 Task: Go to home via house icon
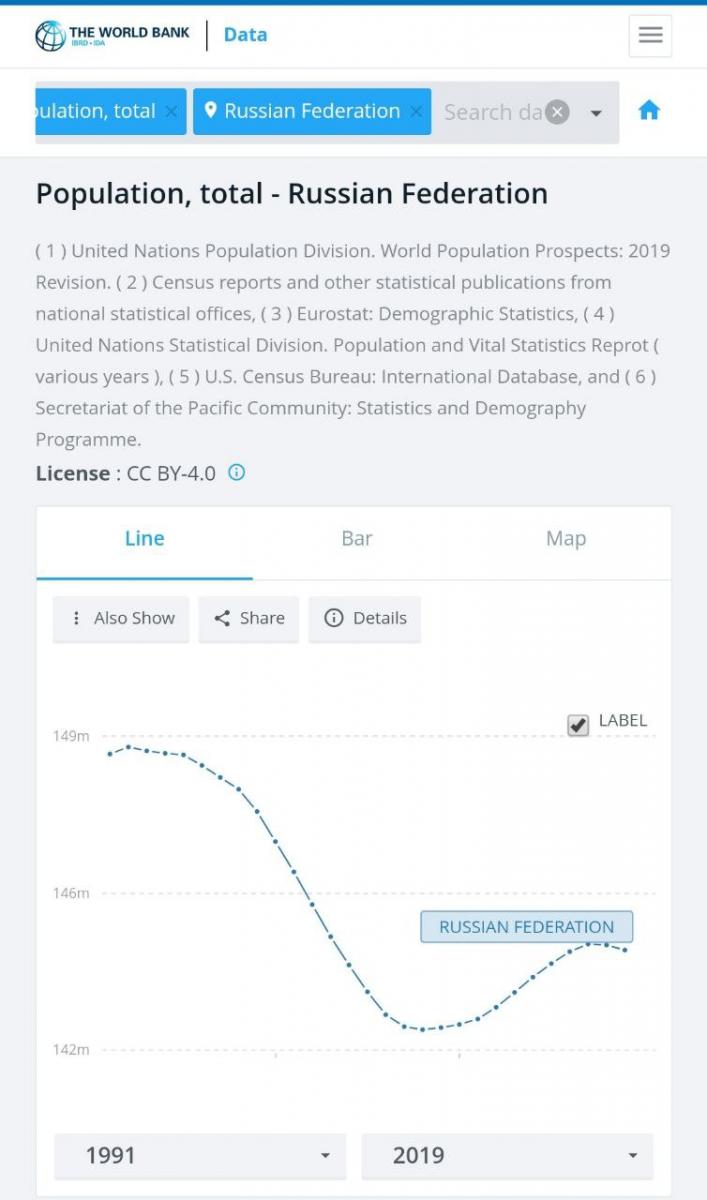coord(649,111)
